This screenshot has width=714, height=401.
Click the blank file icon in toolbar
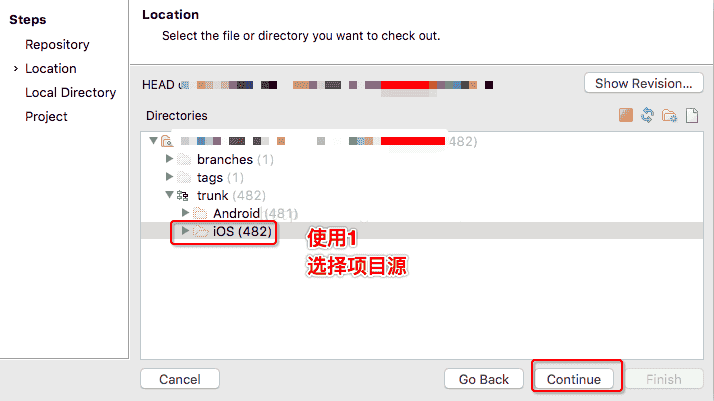(691, 116)
